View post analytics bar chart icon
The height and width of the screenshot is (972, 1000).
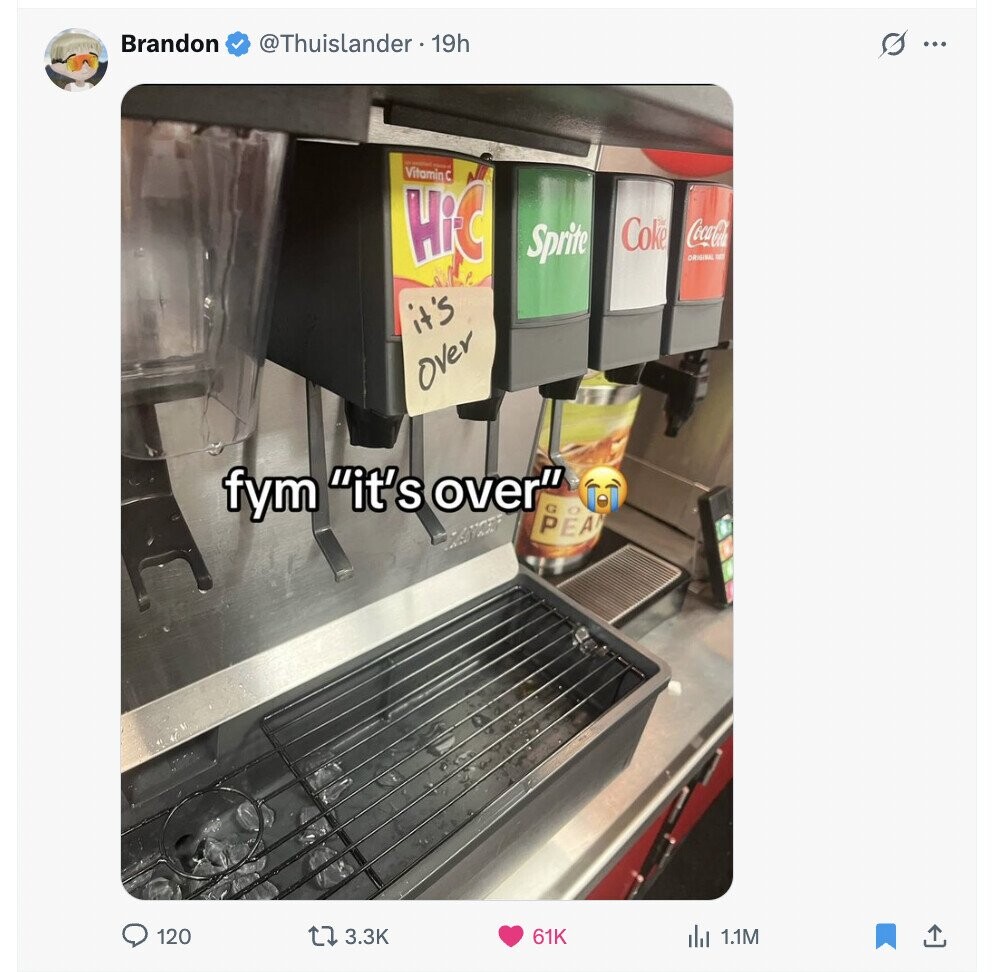(699, 936)
